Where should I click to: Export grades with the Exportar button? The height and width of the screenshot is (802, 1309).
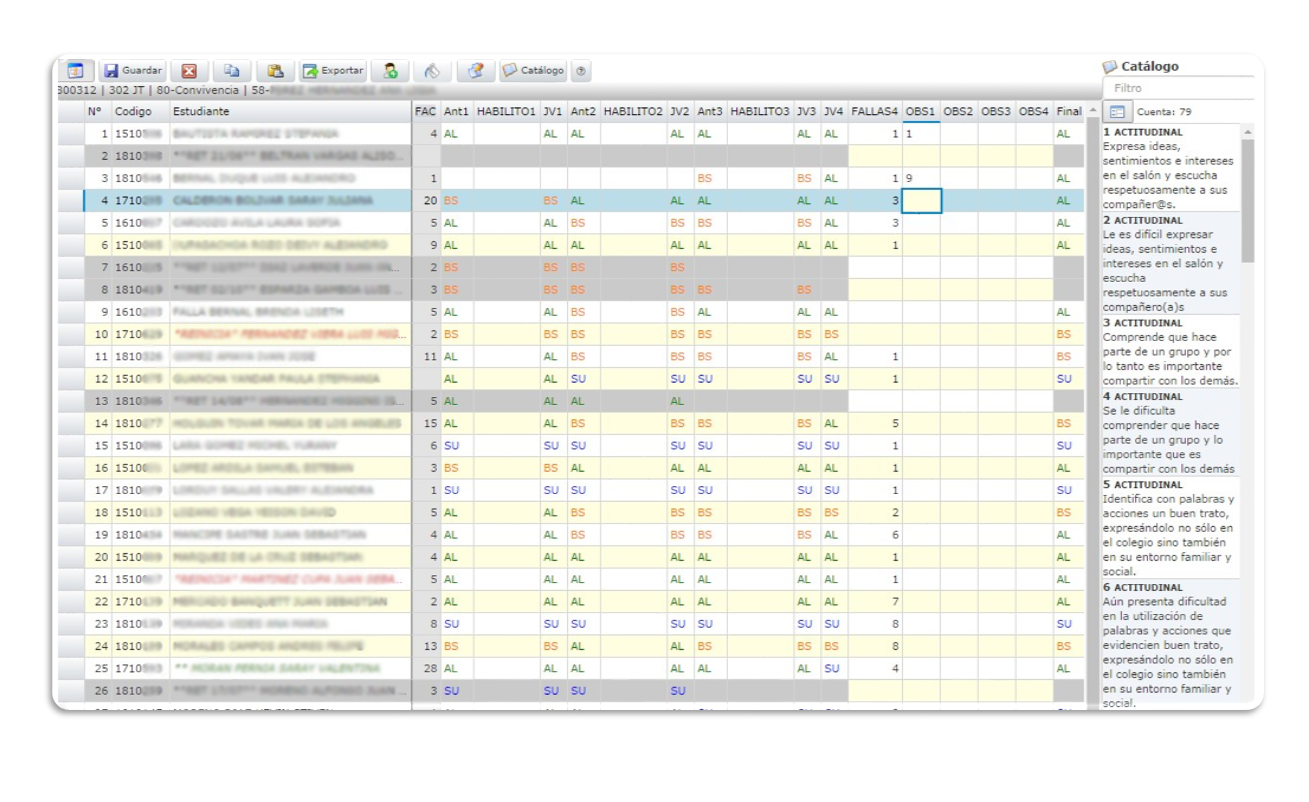(334, 71)
